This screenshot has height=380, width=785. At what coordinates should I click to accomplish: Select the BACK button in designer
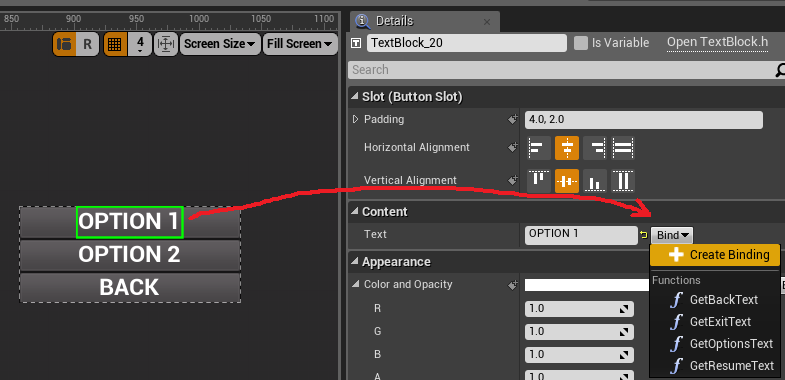click(130, 287)
